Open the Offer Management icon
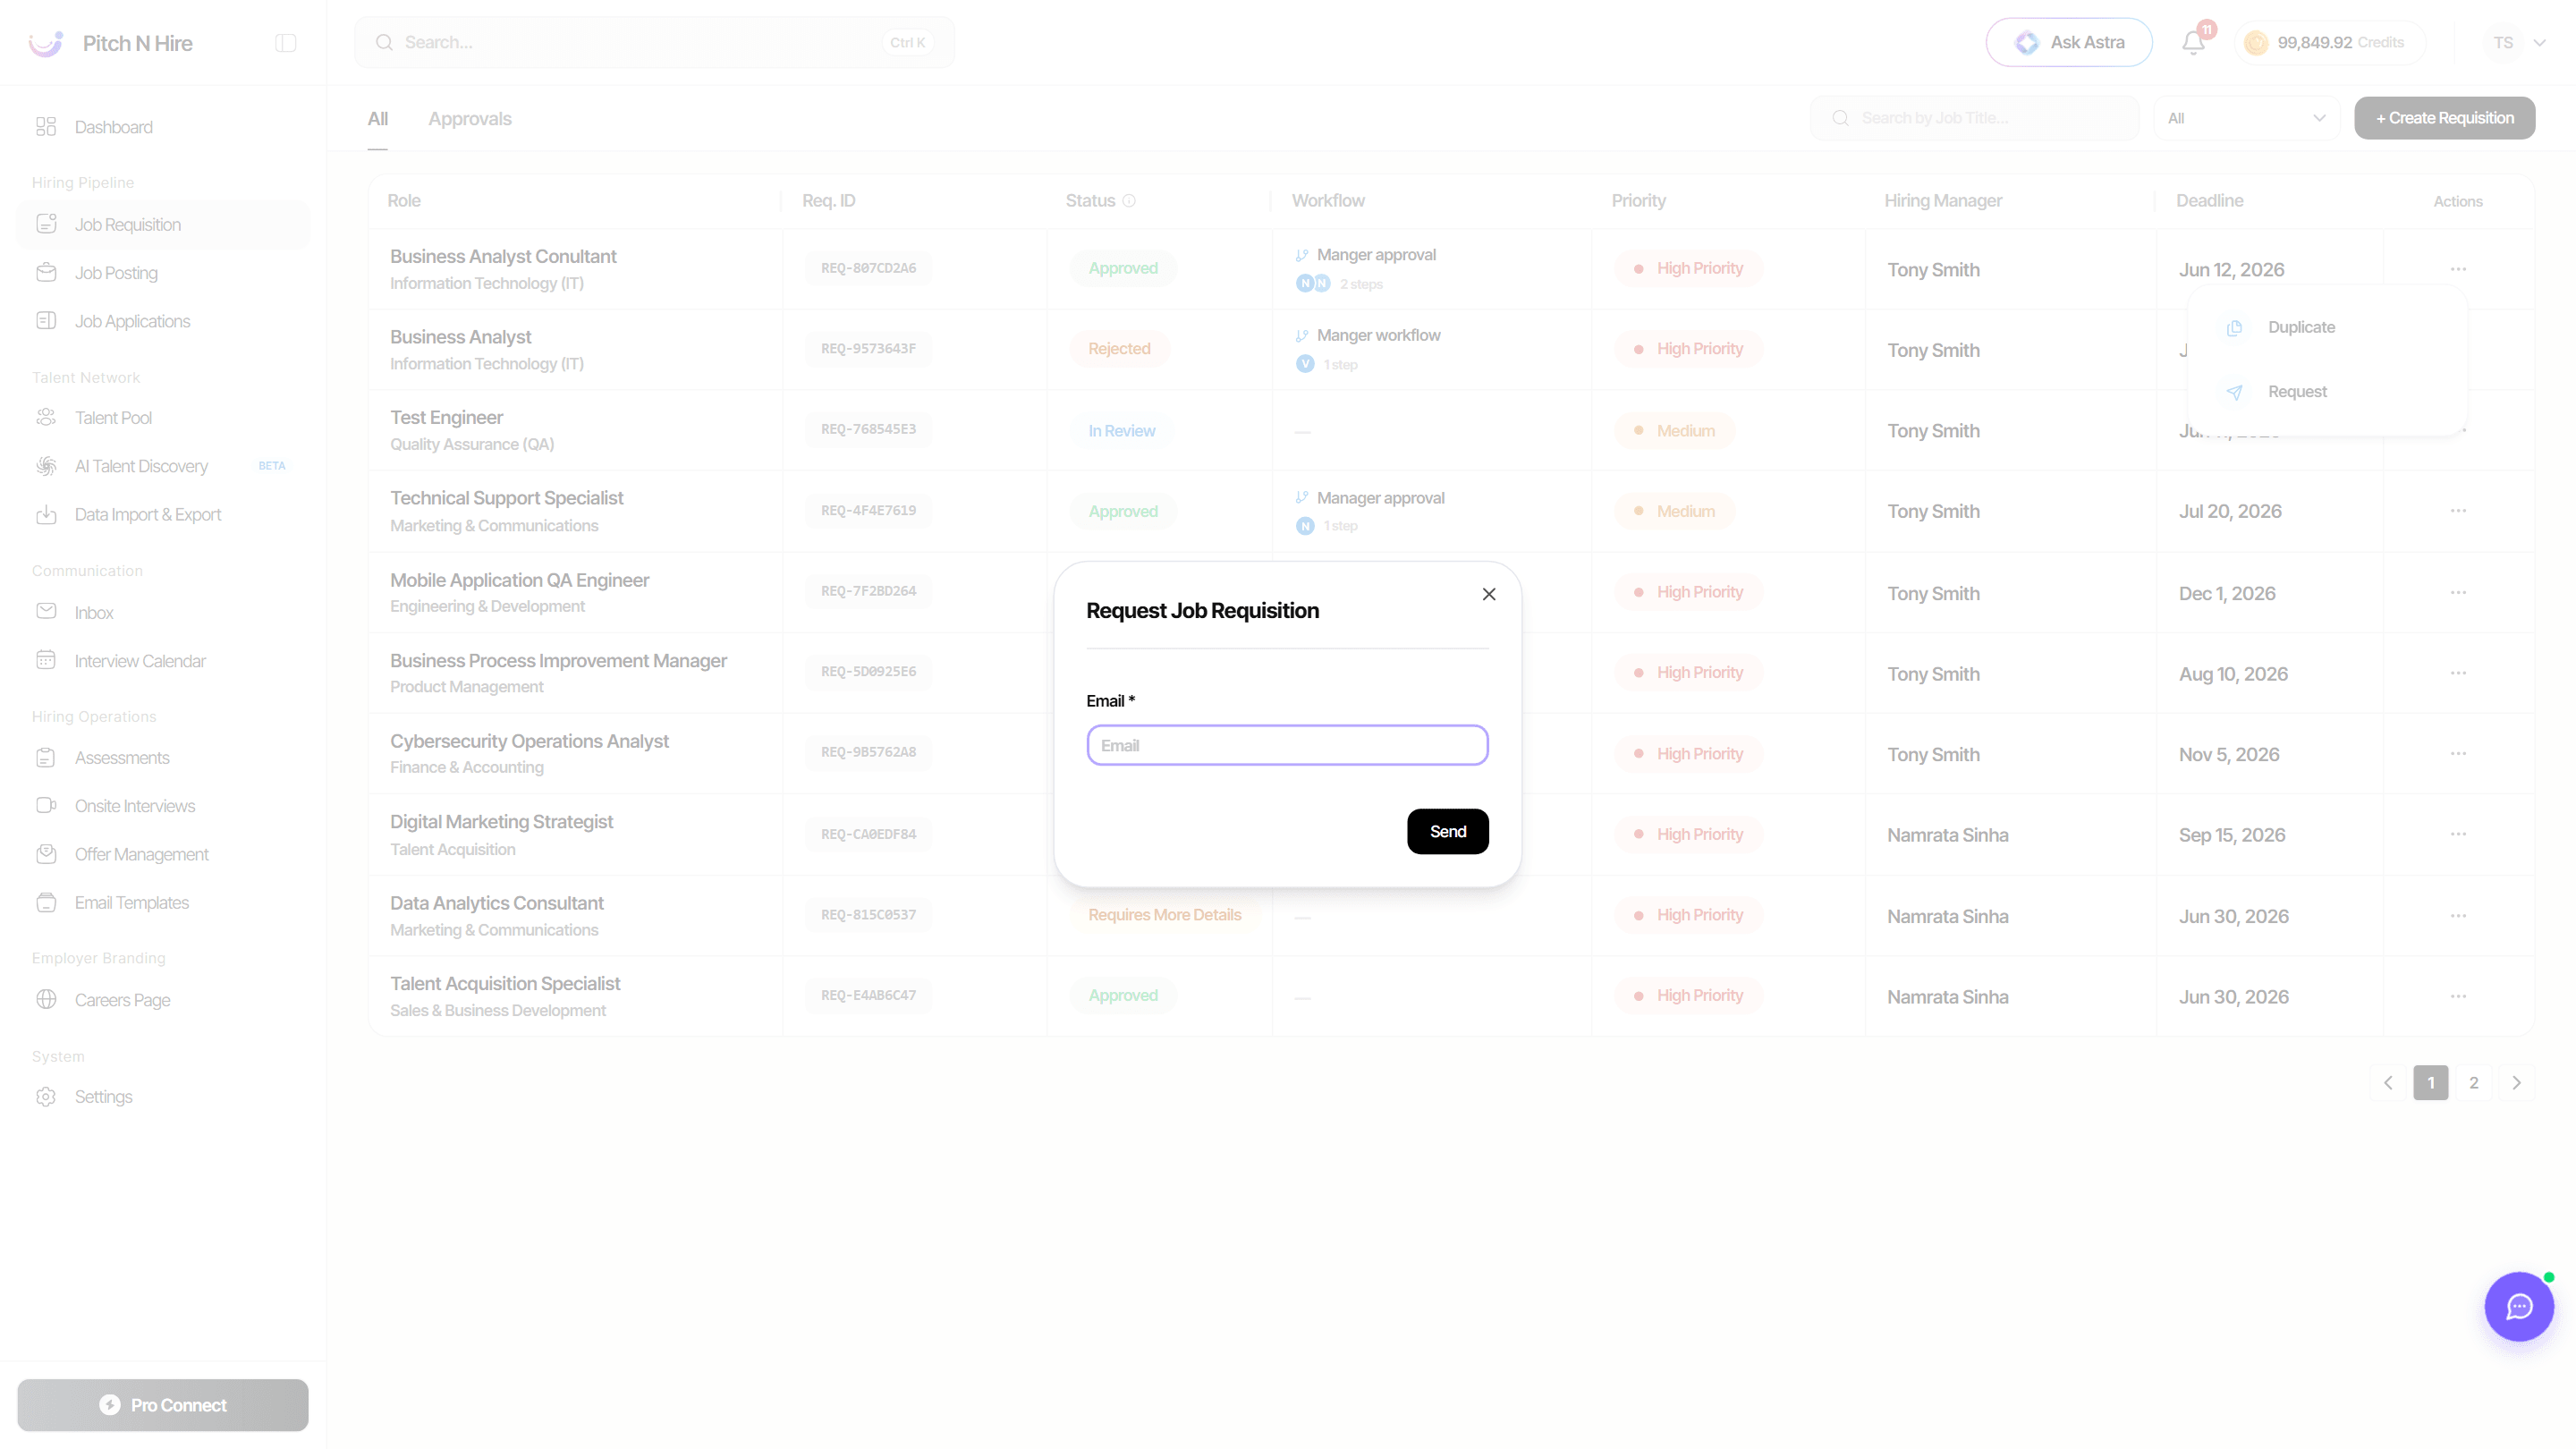The width and height of the screenshot is (2576, 1449). tap(46, 853)
